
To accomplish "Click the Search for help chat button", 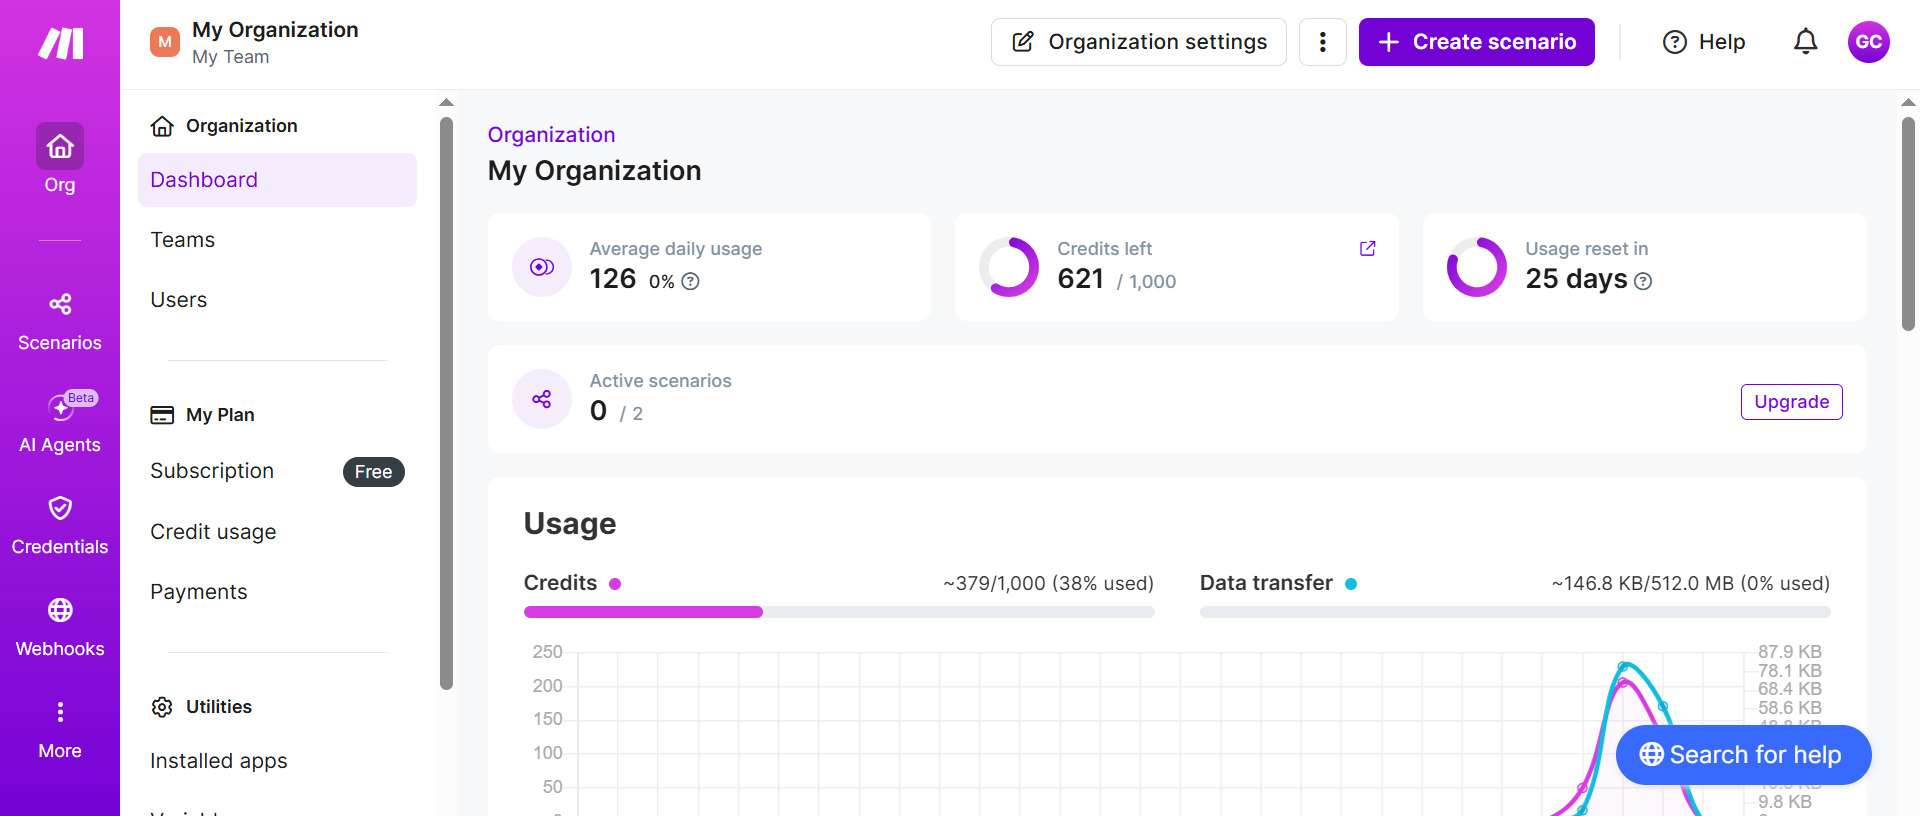I will (1743, 755).
